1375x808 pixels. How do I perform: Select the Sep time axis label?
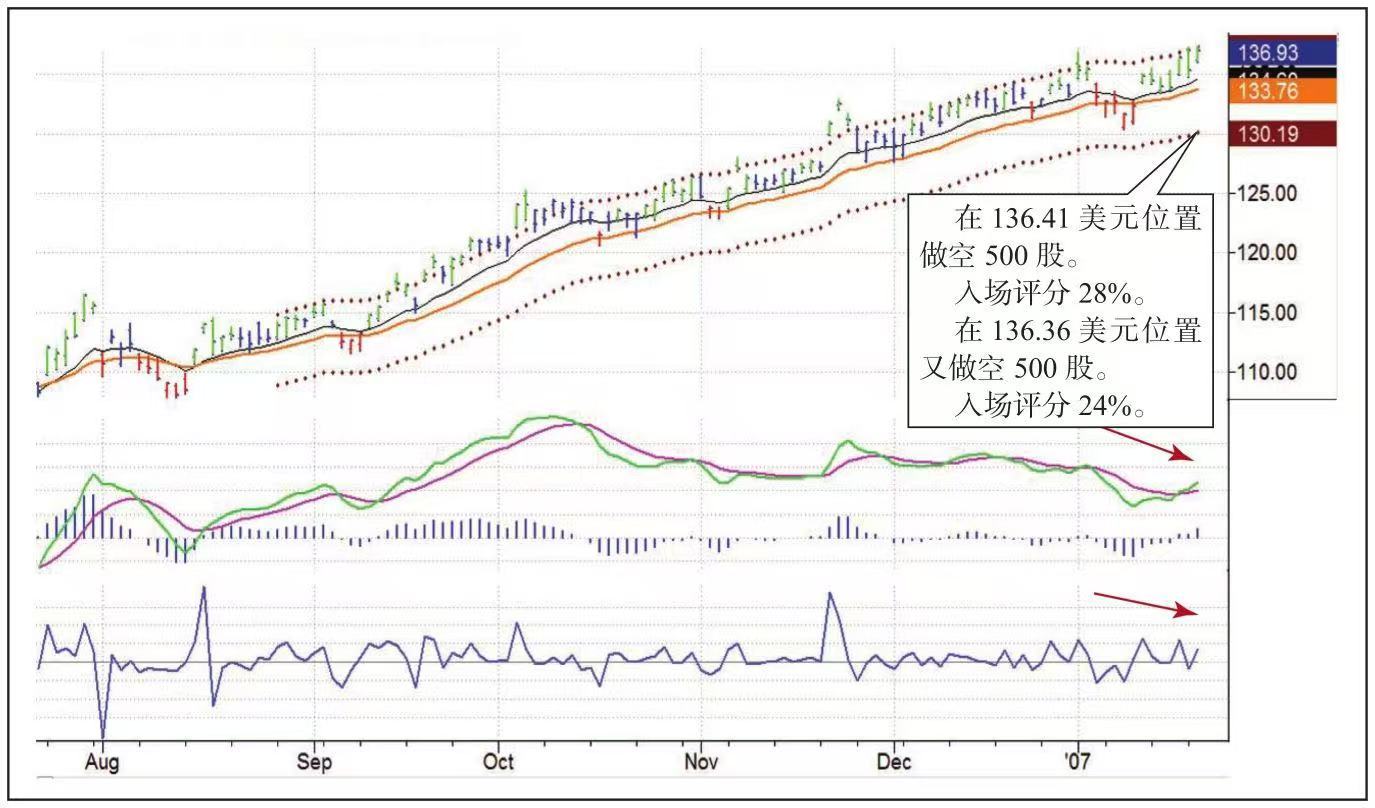point(314,762)
